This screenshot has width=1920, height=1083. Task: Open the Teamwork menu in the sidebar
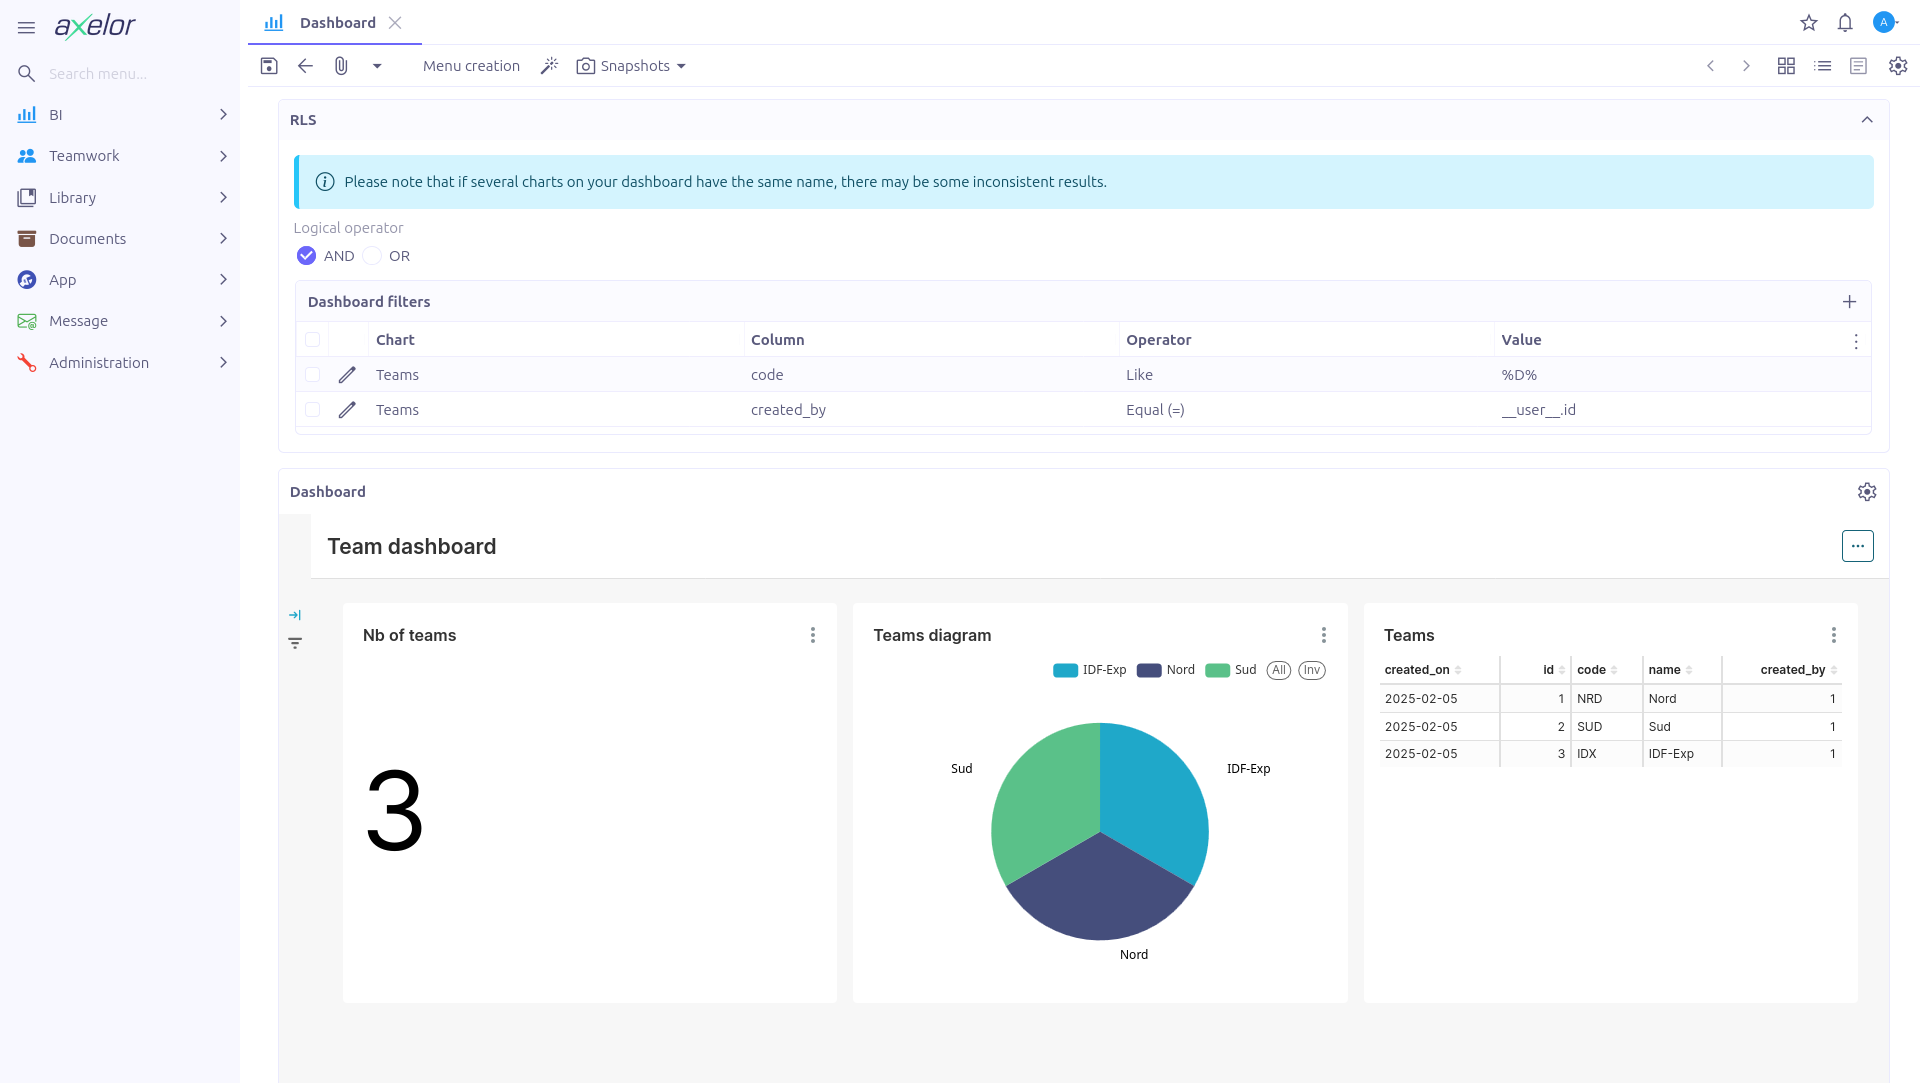click(x=84, y=155)
